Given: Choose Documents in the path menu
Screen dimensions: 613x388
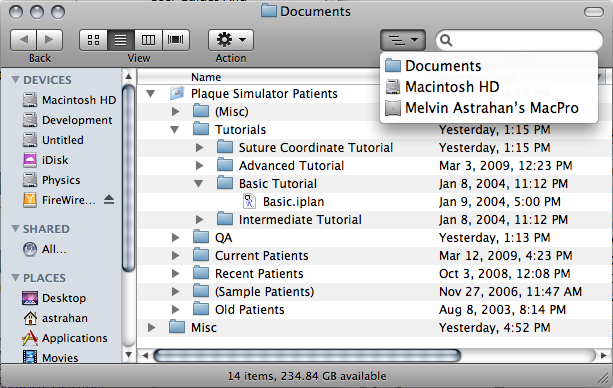Looking at the screenshot, I should point(489,66).
